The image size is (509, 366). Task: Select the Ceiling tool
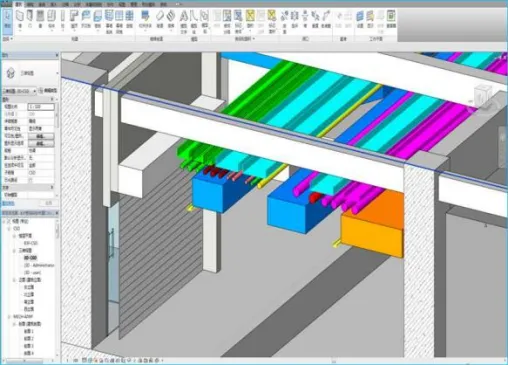[x=86, y=19]
